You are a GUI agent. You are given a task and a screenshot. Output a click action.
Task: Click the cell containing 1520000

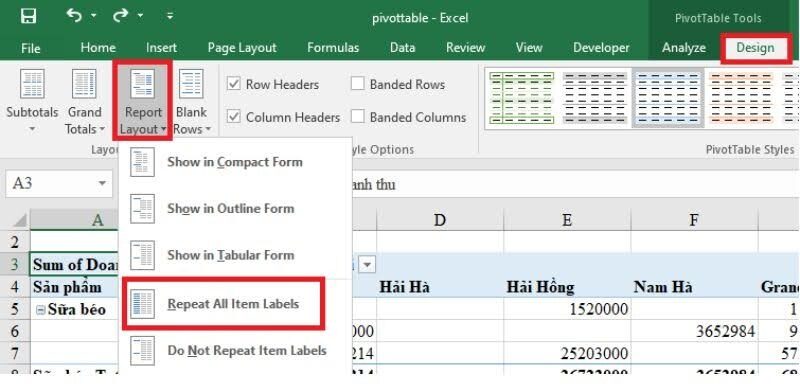(x=567, y=309)
